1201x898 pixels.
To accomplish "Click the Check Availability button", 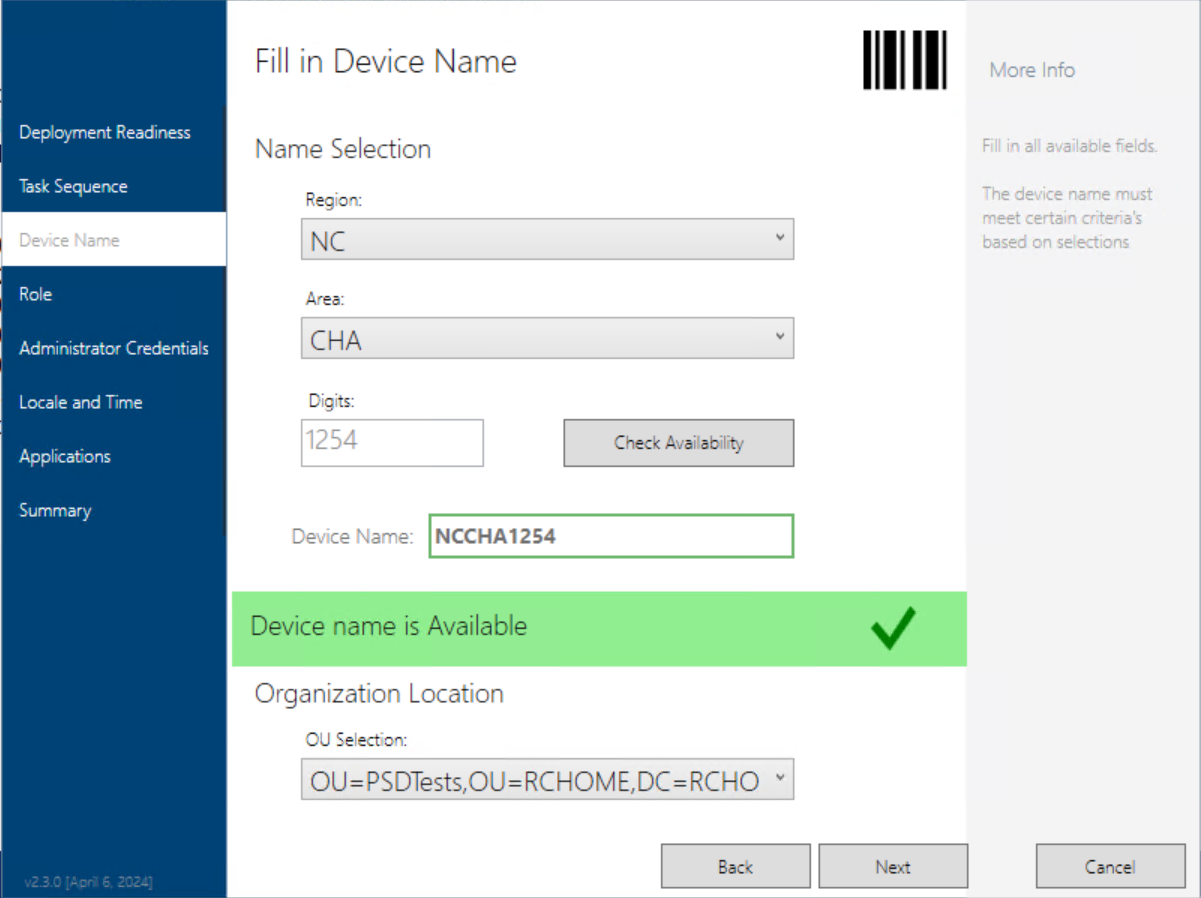I will coord(679,443).
